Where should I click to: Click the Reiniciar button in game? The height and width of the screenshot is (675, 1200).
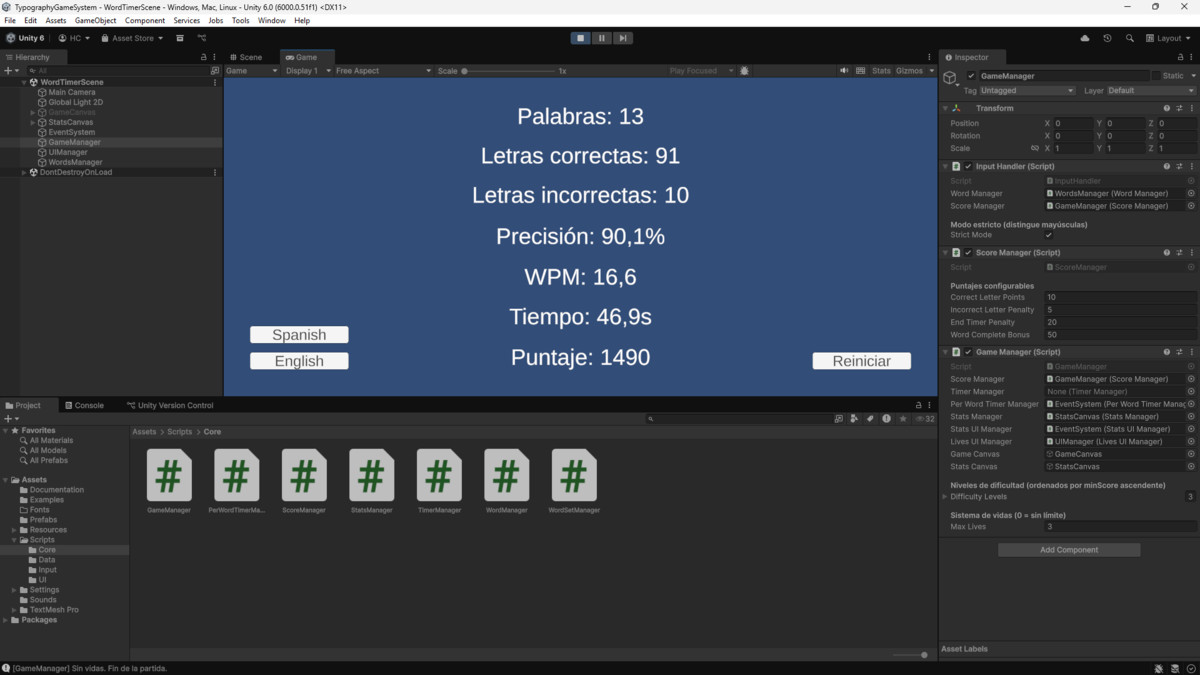(862, 361)
